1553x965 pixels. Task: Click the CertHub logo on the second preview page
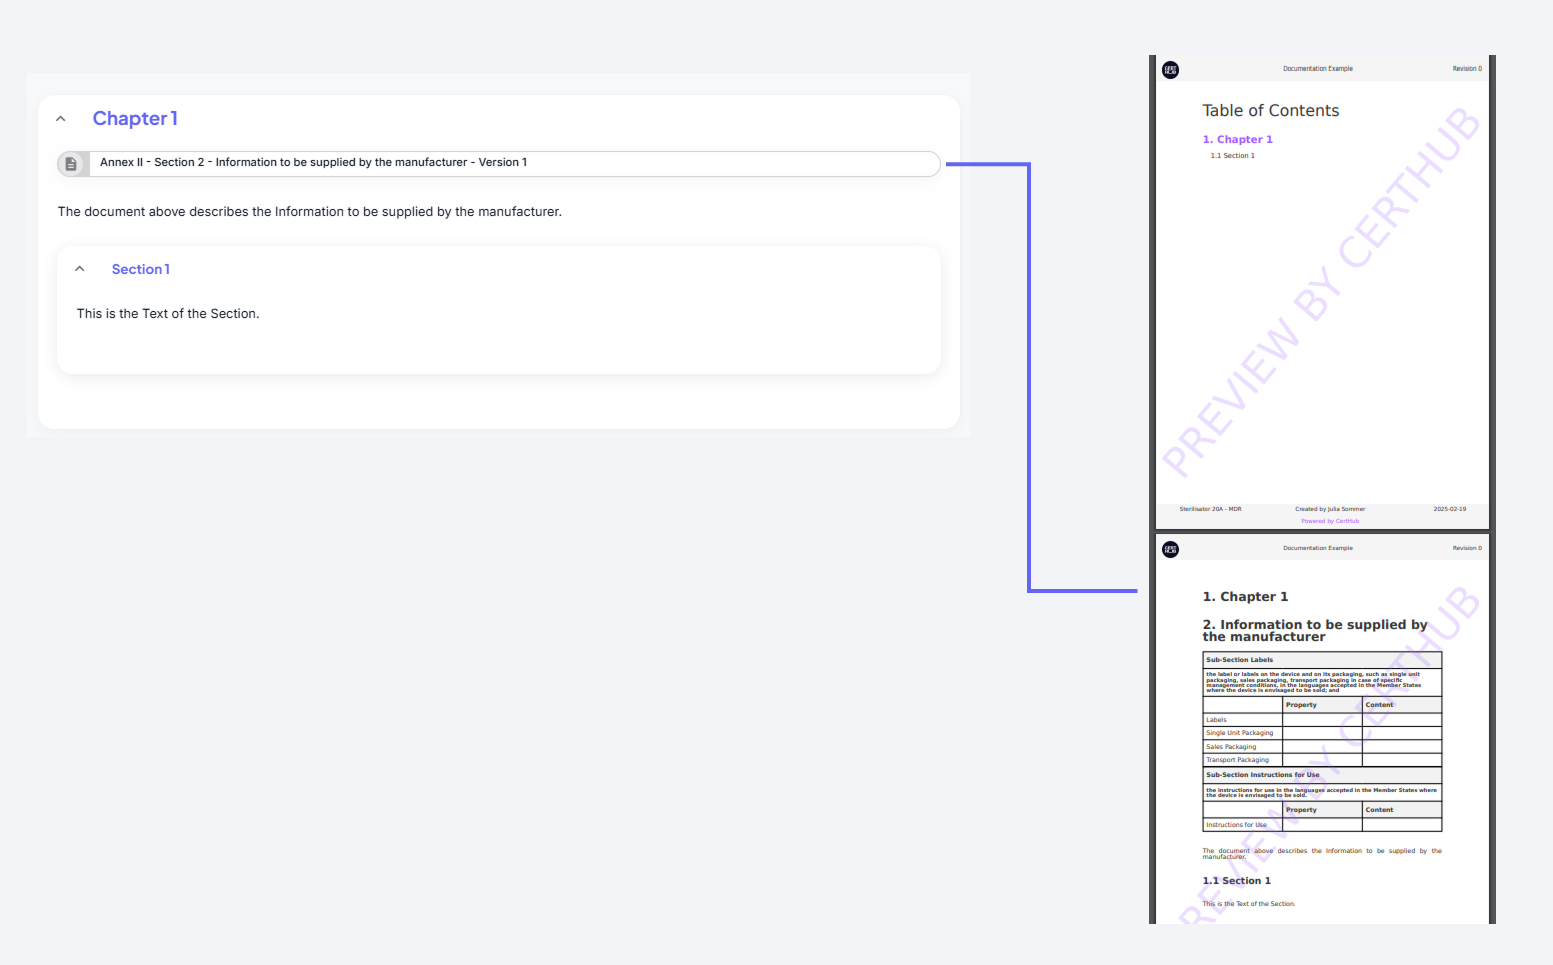tap(1170, 549)
